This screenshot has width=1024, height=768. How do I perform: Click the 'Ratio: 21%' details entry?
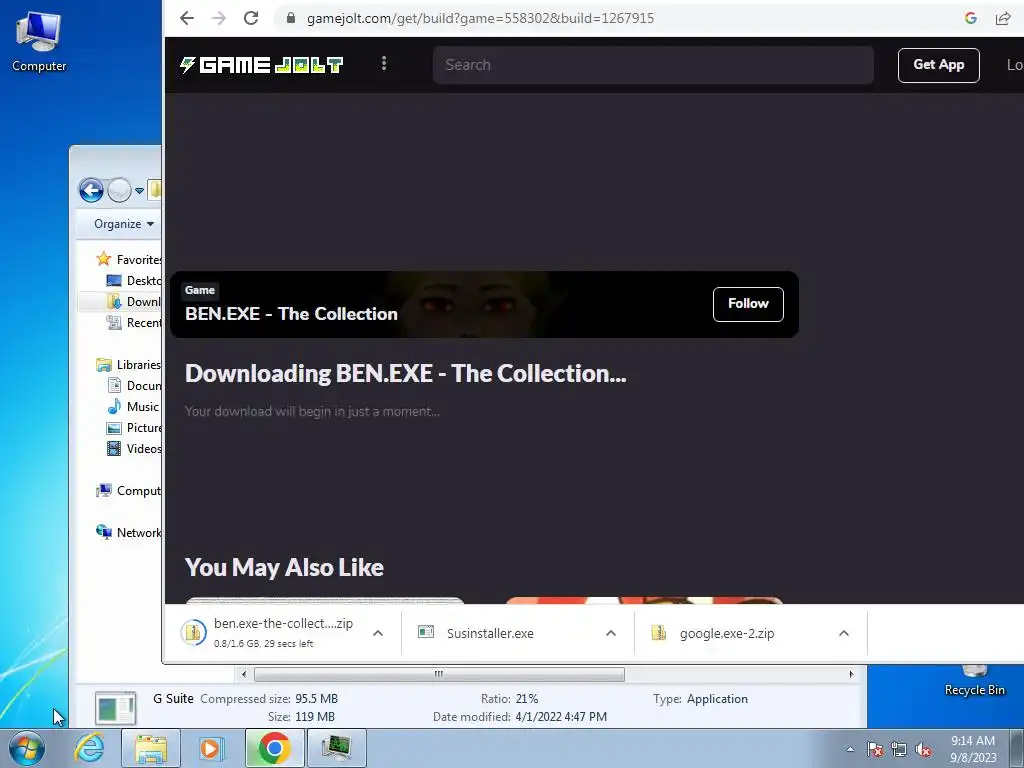(x=509, y=699)
